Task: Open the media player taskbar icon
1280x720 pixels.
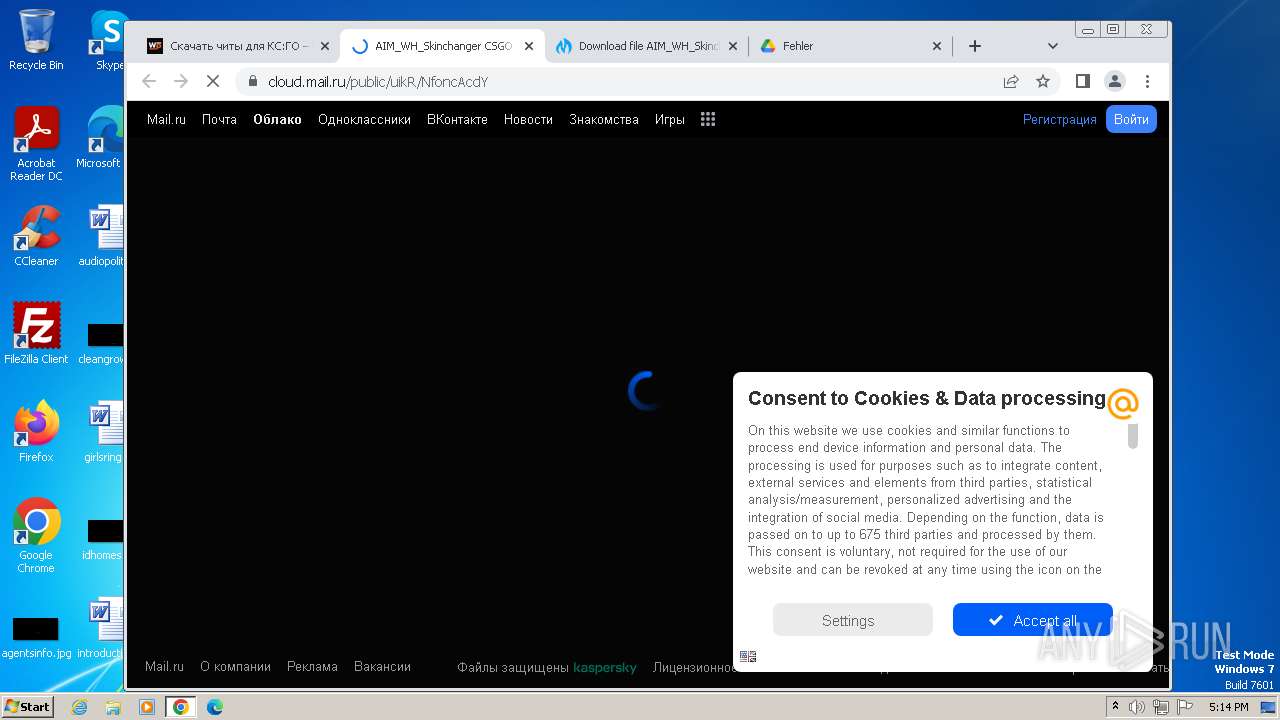Action: click(x=147, y=707)
